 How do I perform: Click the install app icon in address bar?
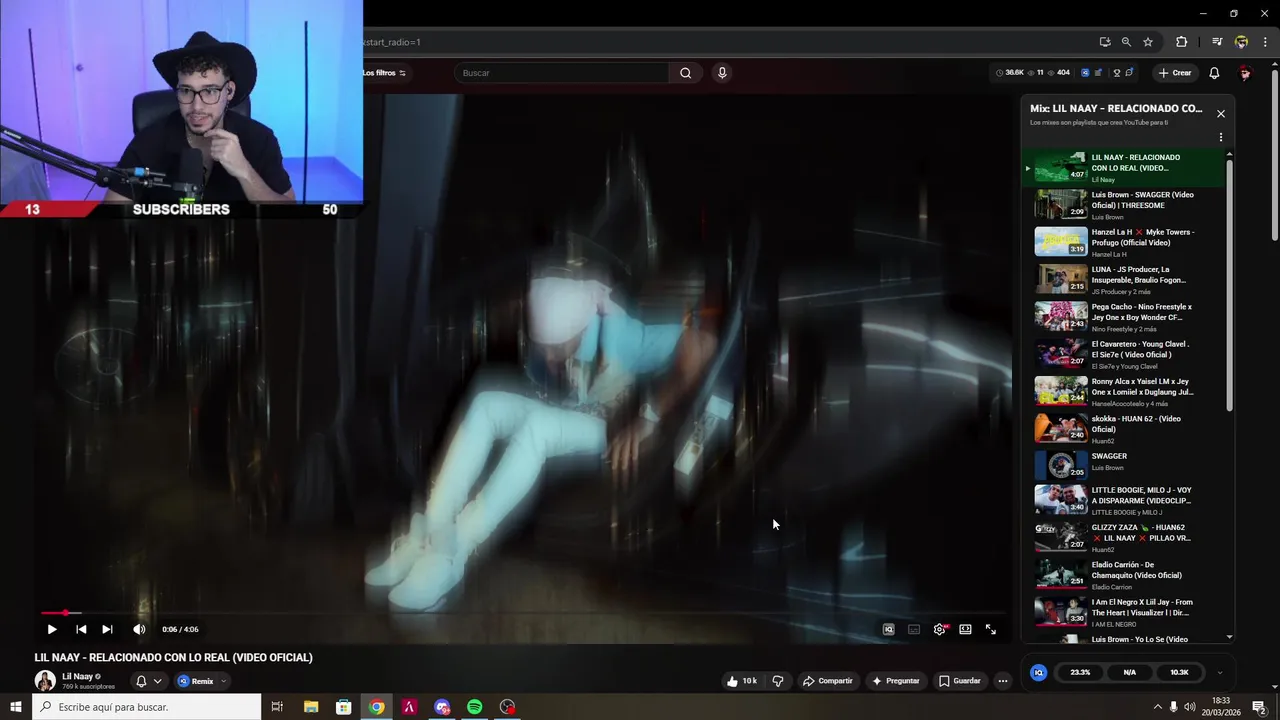click(x=1104, y=42)
